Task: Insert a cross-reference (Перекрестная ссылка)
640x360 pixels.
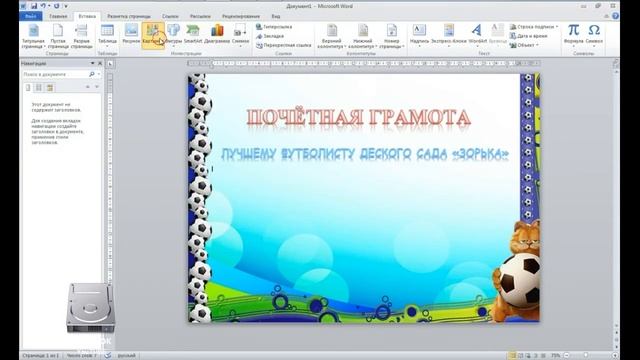Action: [284, 45]
